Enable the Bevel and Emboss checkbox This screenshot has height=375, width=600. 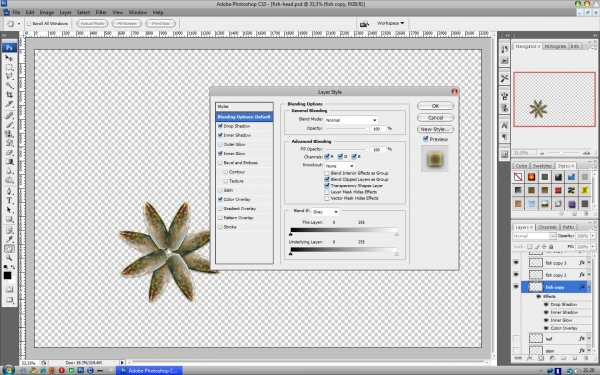[220, 163]
